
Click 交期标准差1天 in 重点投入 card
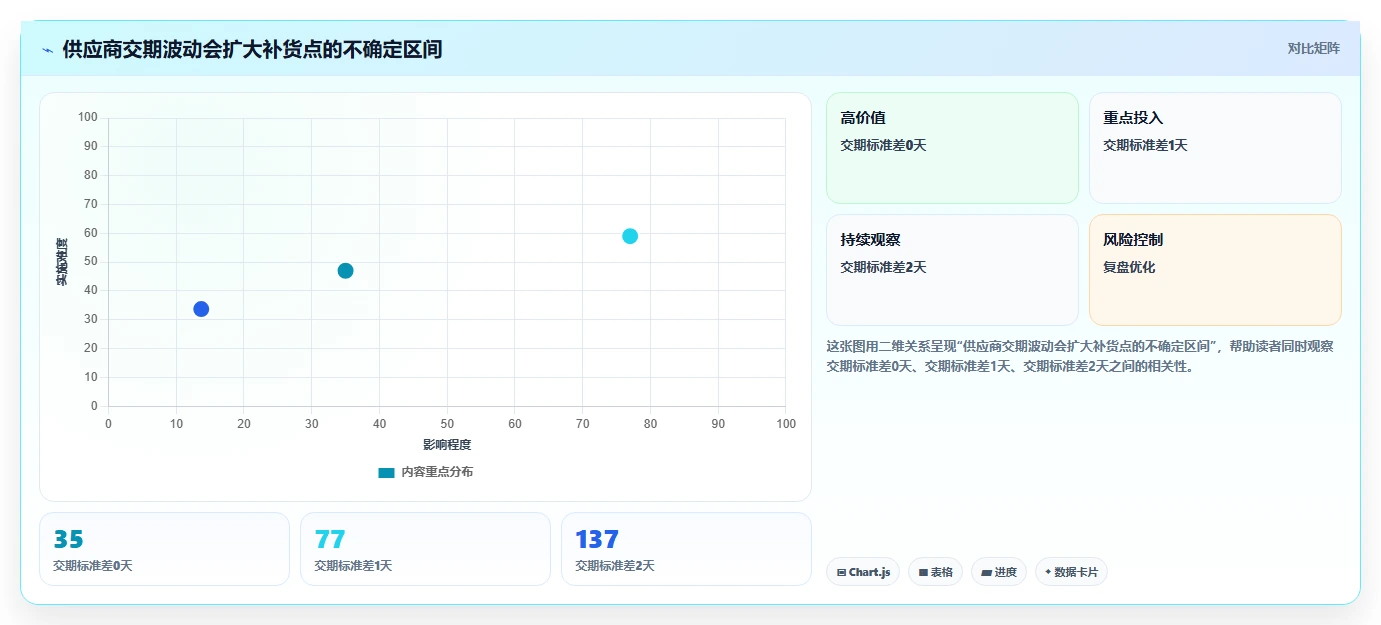pyautogui.click(x=1145, y=145)
